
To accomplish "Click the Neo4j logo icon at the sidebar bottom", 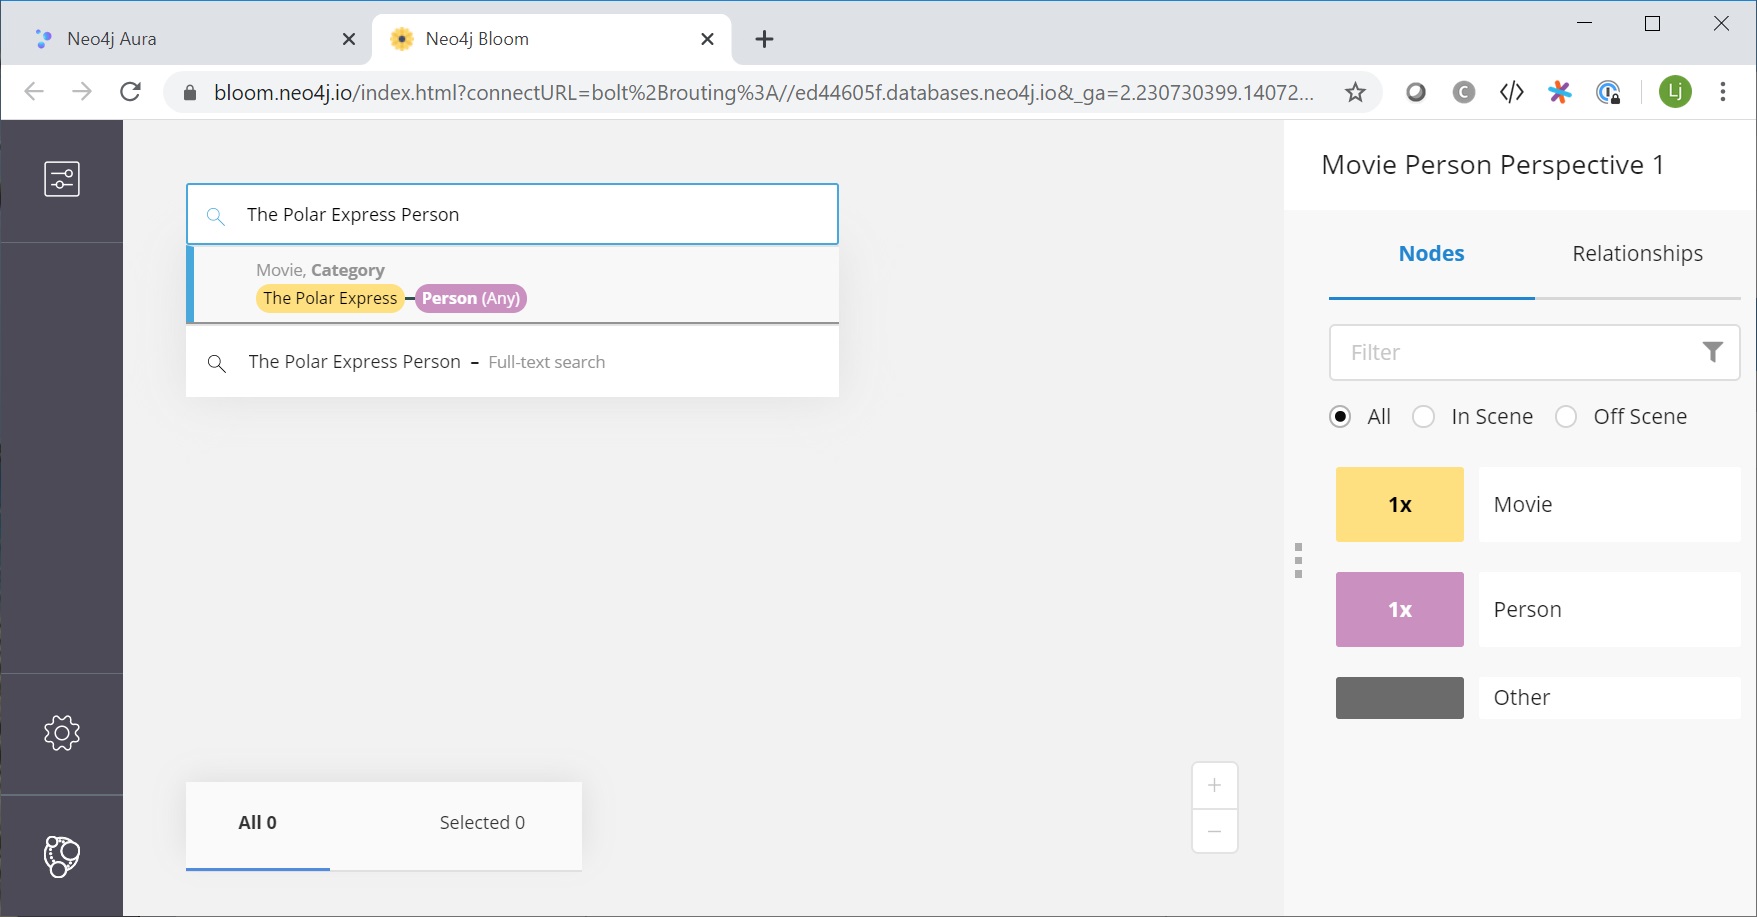I will (62, 857).
